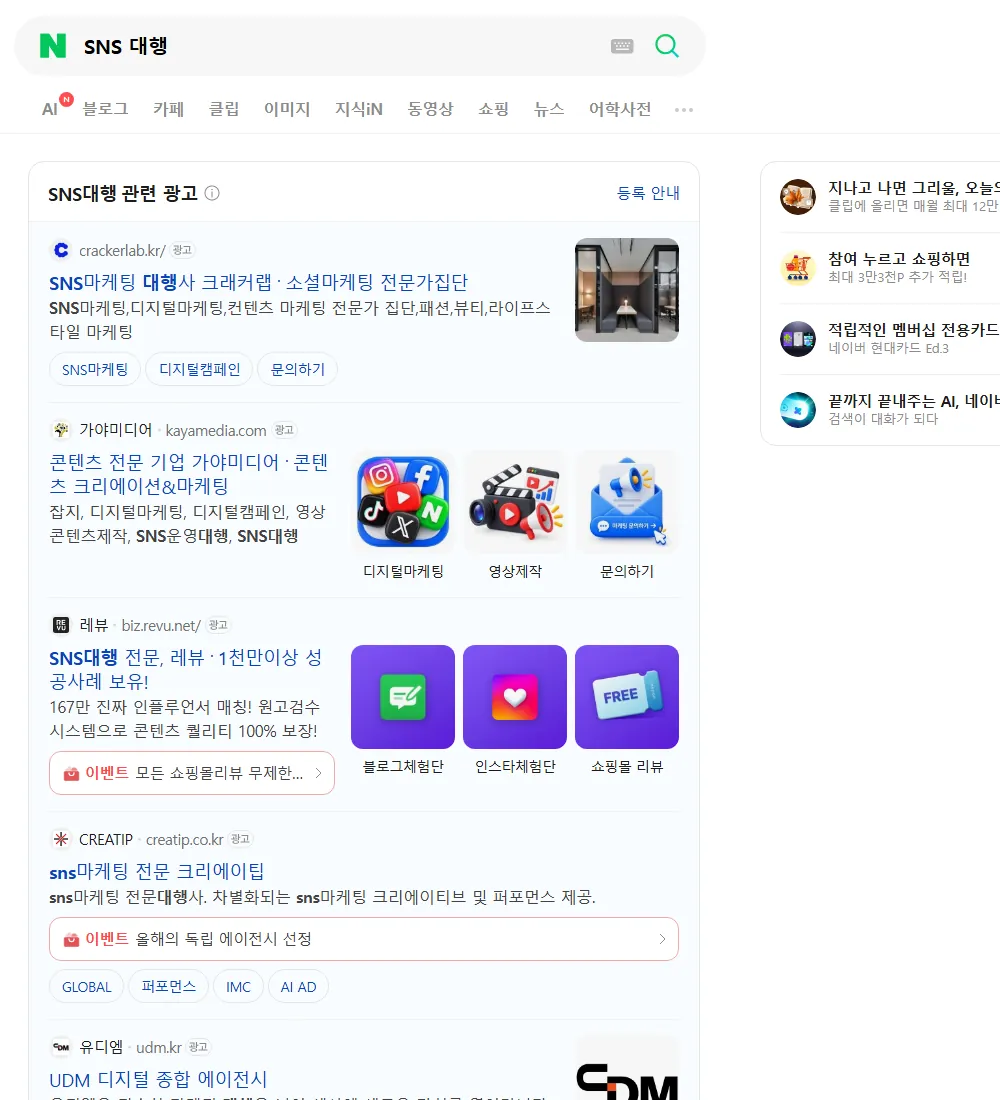The width and height of the screenshot is (1000, 1100).
Task: Open 최대 3만3천P 추가 적립! promo text
Action: 898,277
